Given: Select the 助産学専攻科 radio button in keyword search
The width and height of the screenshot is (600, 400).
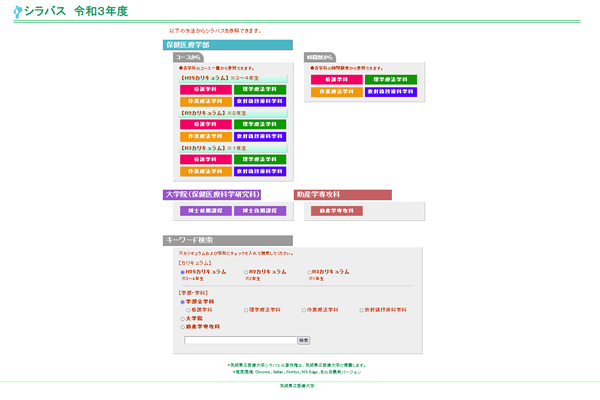Looking at the screenshot, I should coord(183,327).
